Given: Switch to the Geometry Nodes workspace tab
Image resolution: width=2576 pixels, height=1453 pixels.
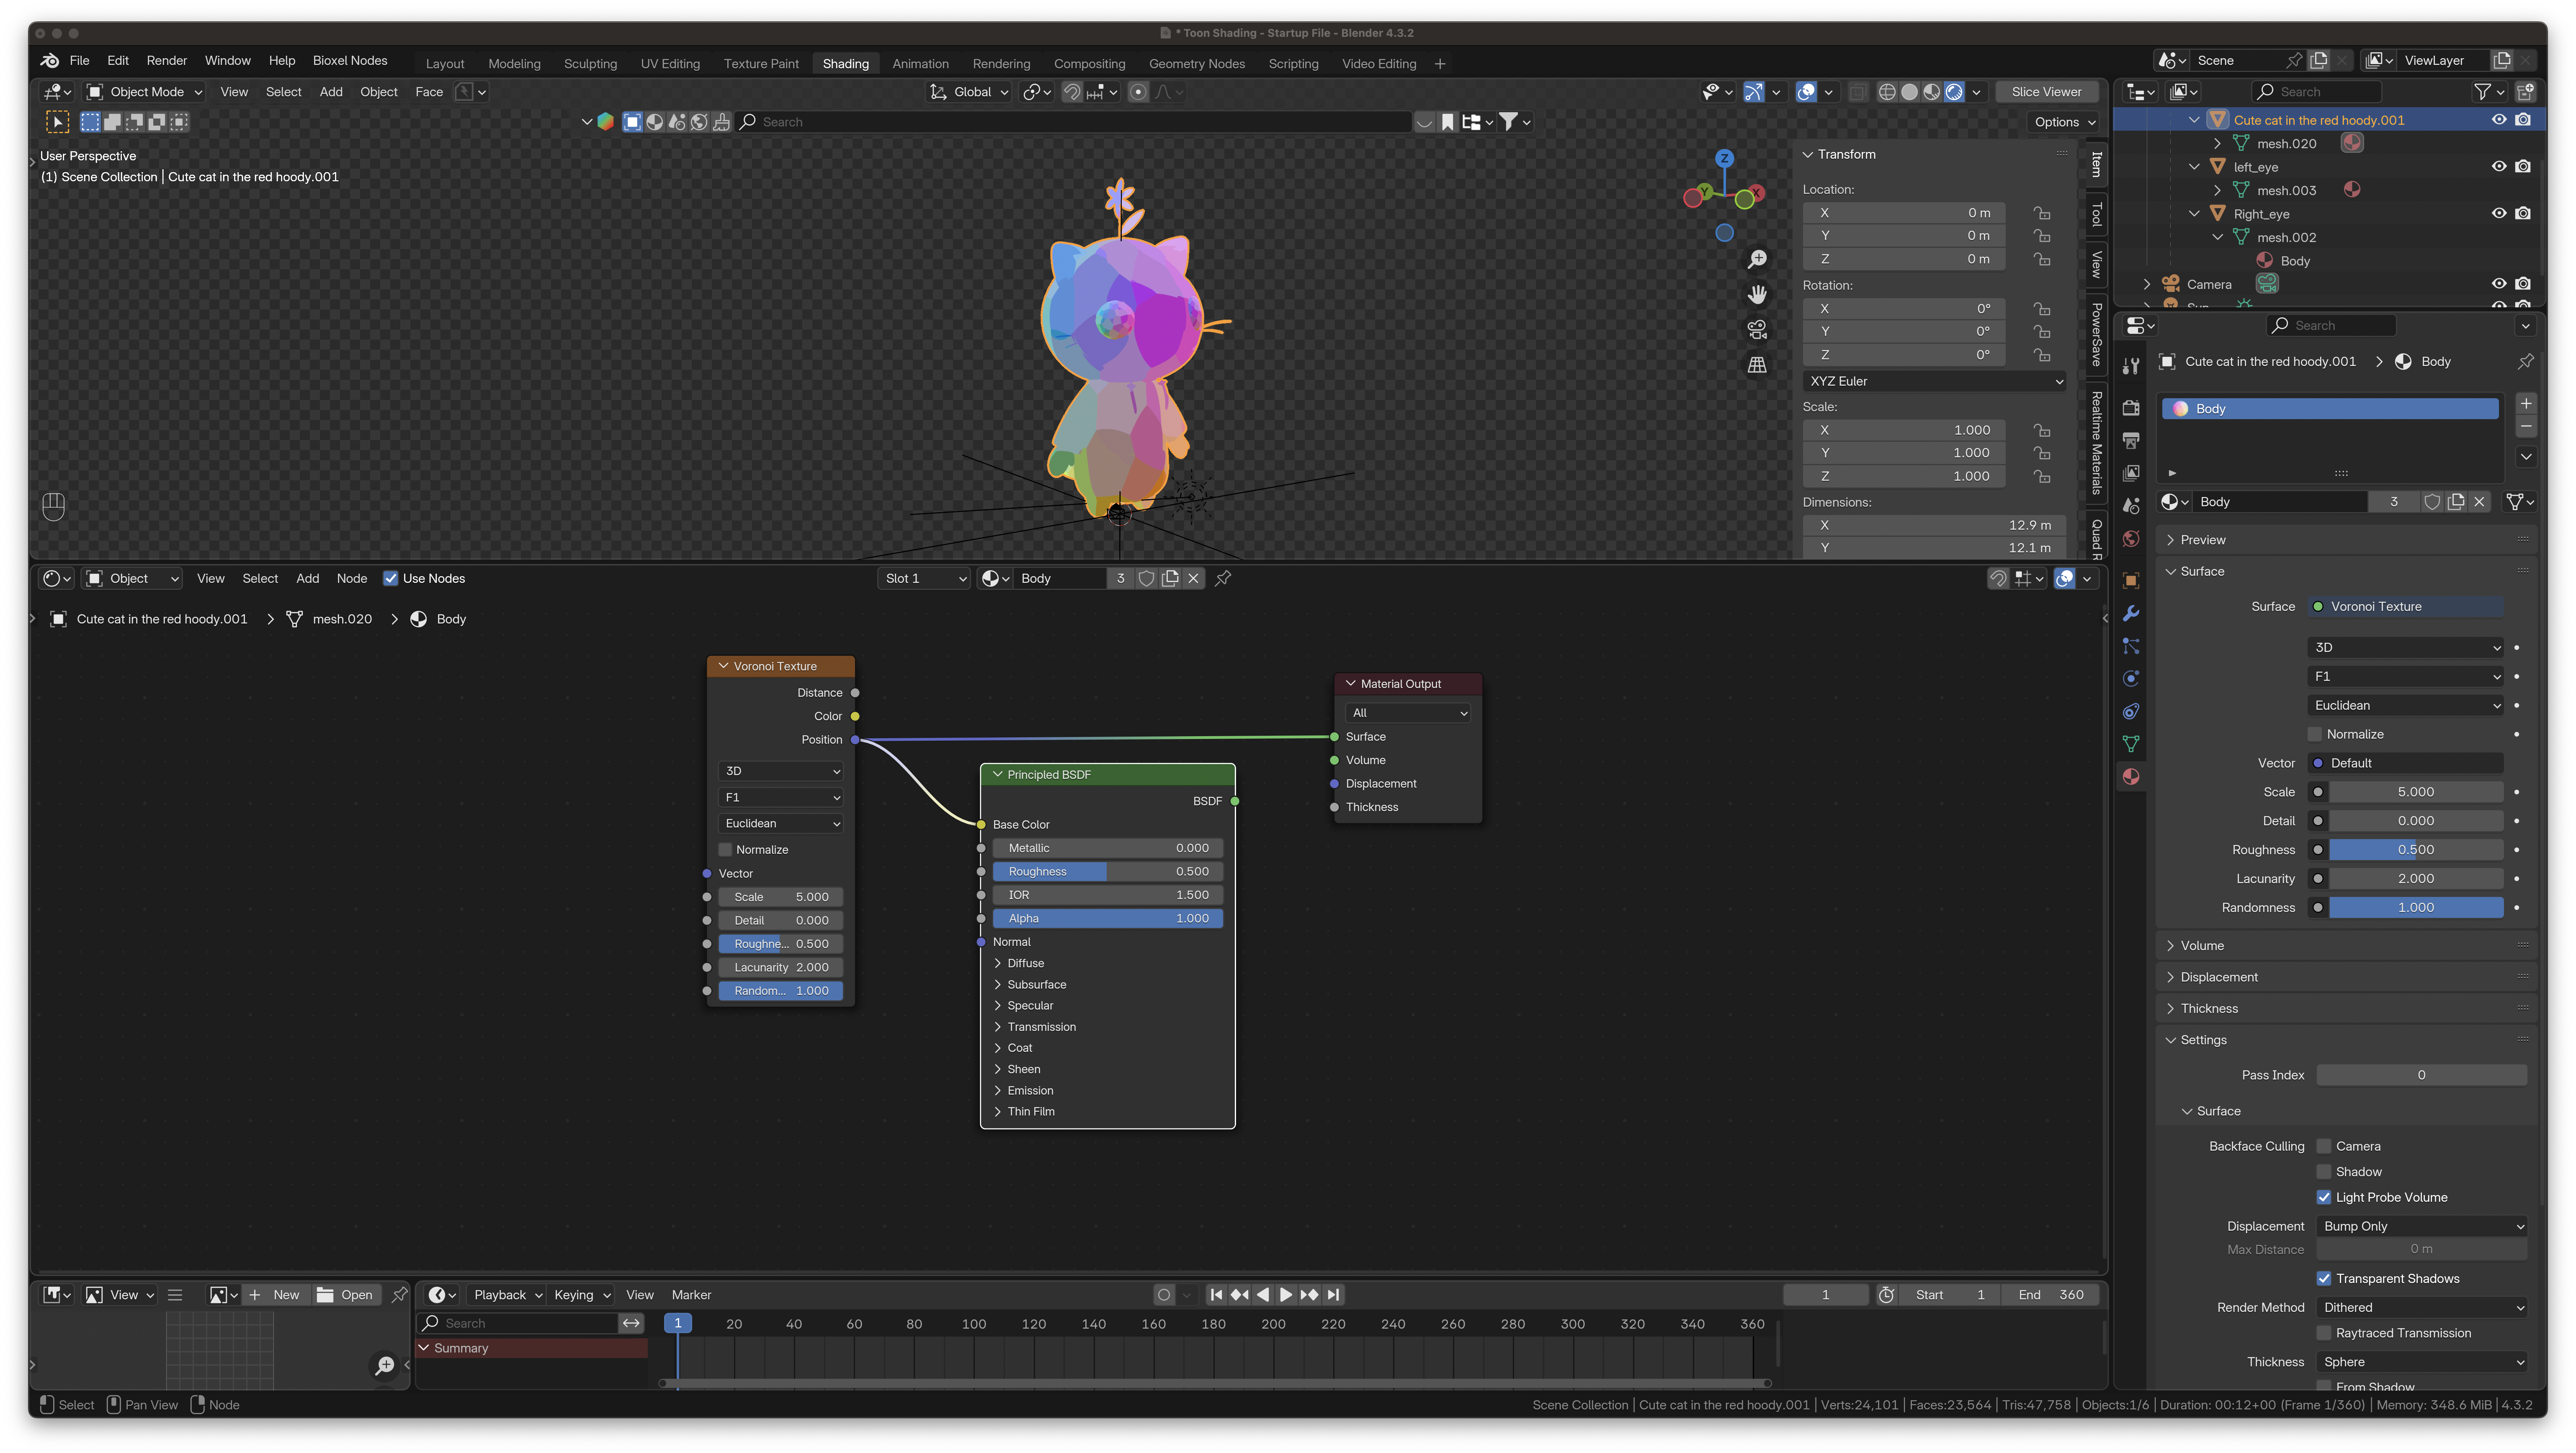Looking at the screenshot, I should [x=1197, y=64].
